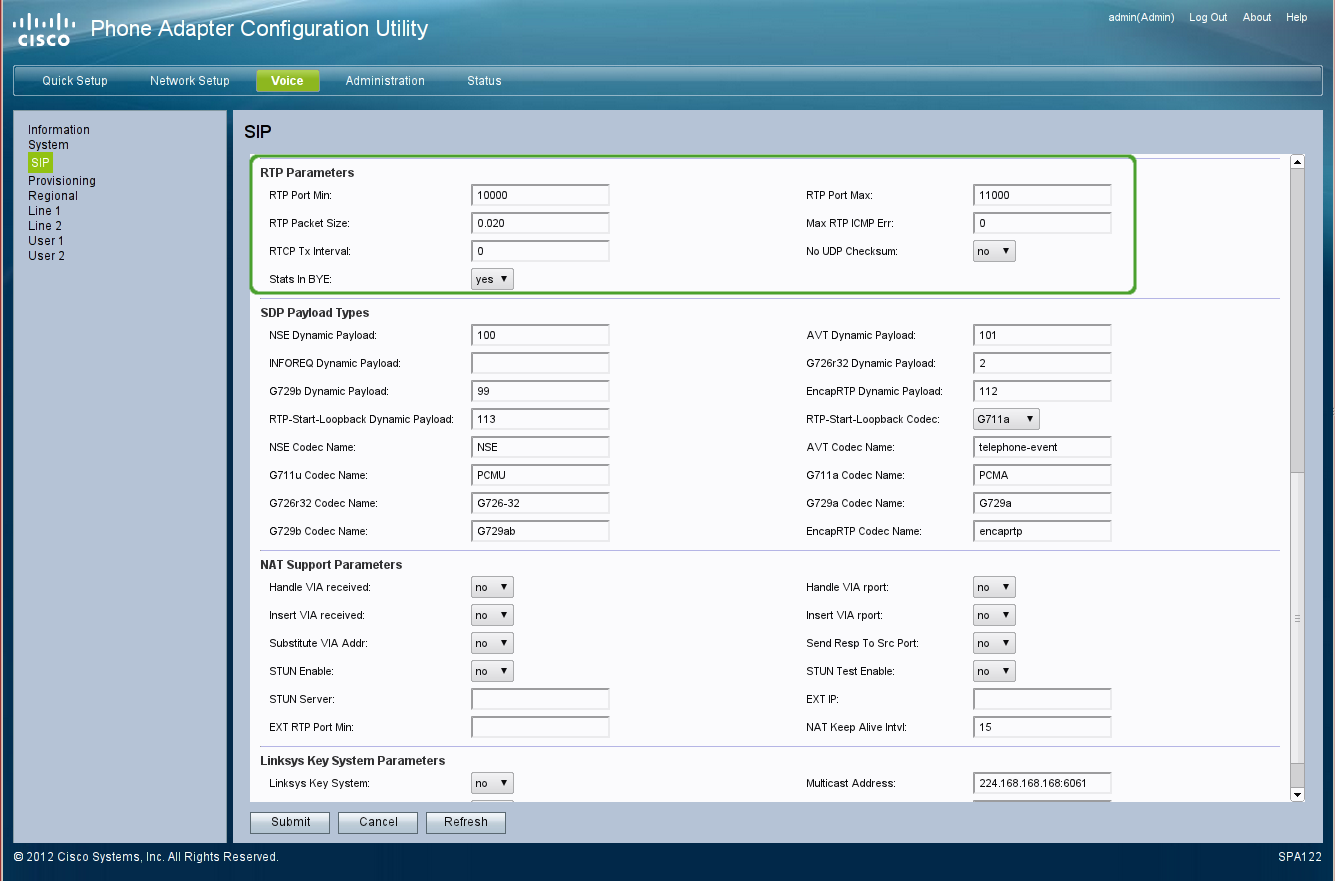The image size is (1335, 881).
Task: Click the scrollbar down arrow
Action: pyautogui.click(x=1298, y=794)
